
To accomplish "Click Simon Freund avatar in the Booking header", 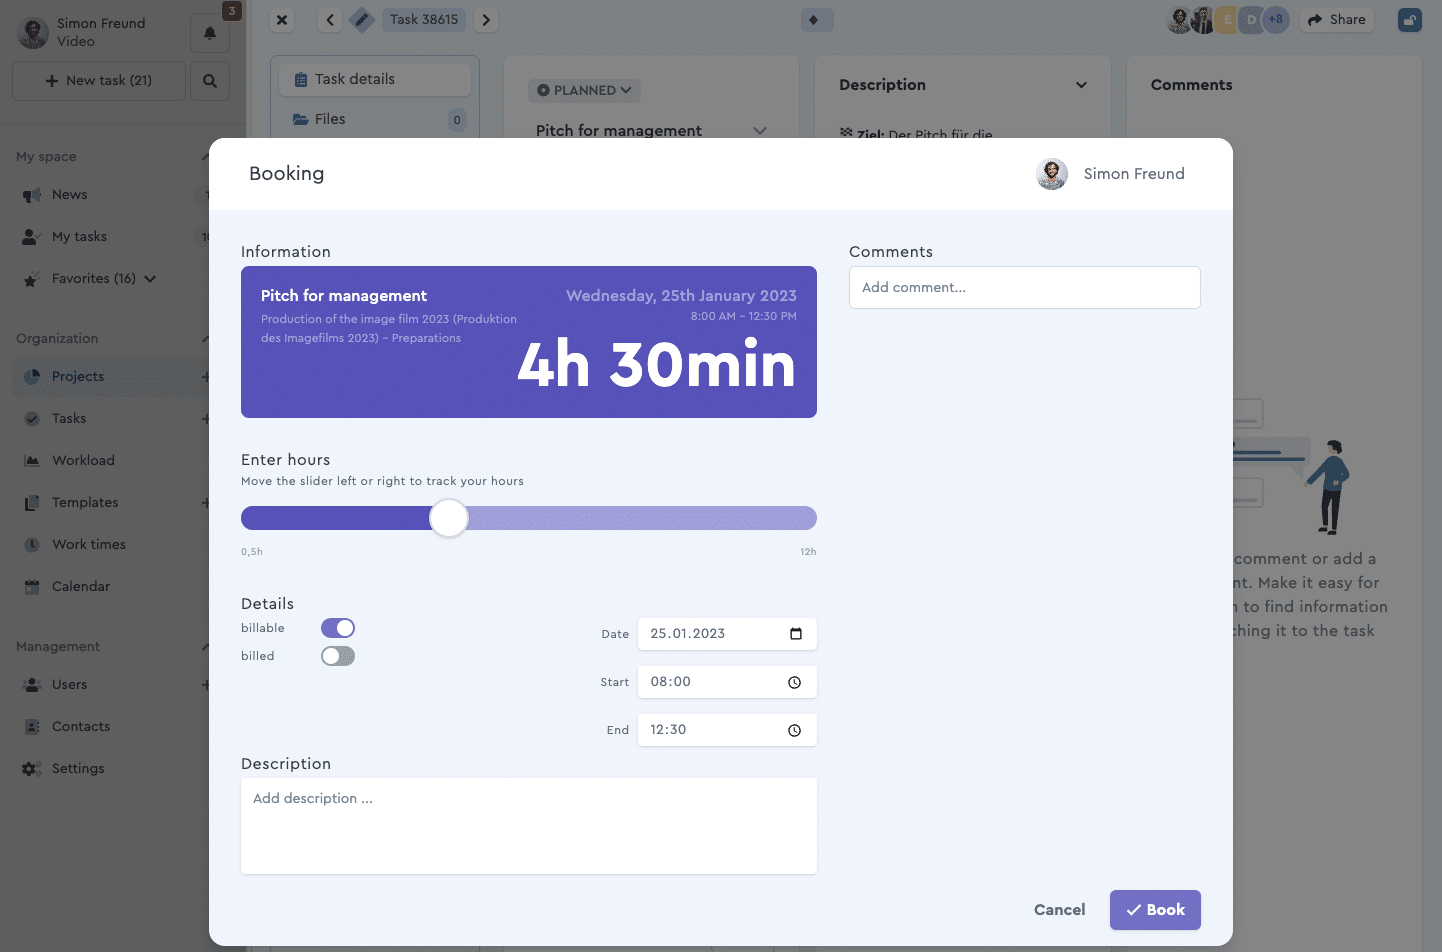I will tap(1052, 174).
